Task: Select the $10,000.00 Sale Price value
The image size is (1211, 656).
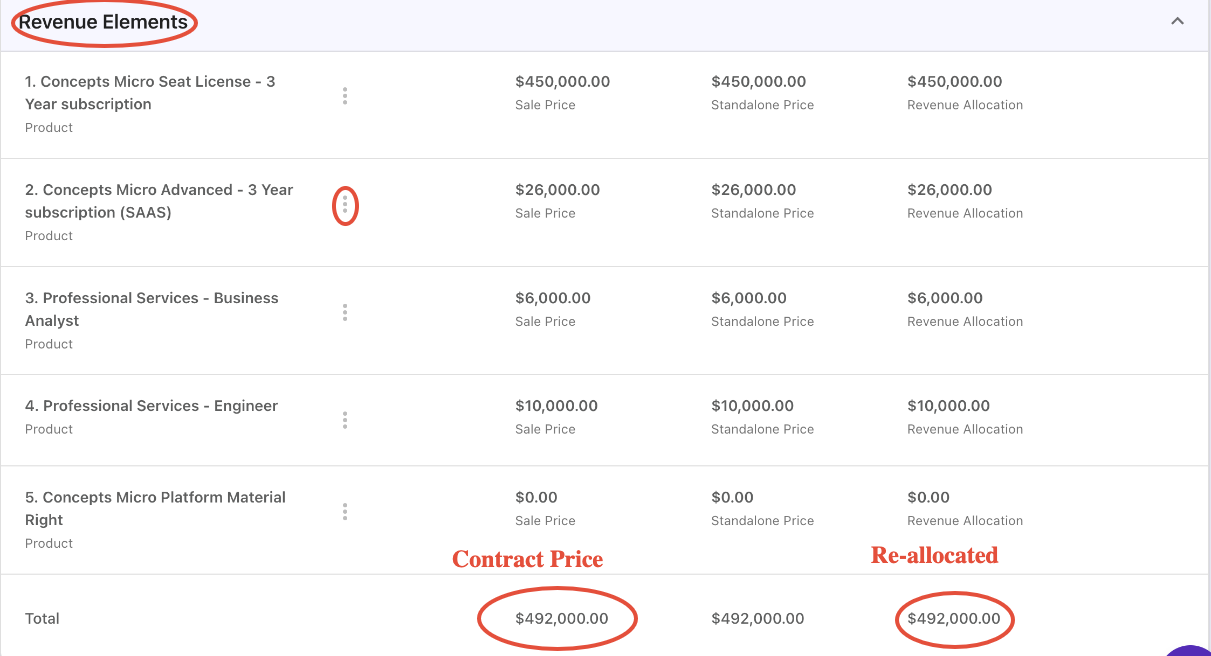Action: point(556,406)
